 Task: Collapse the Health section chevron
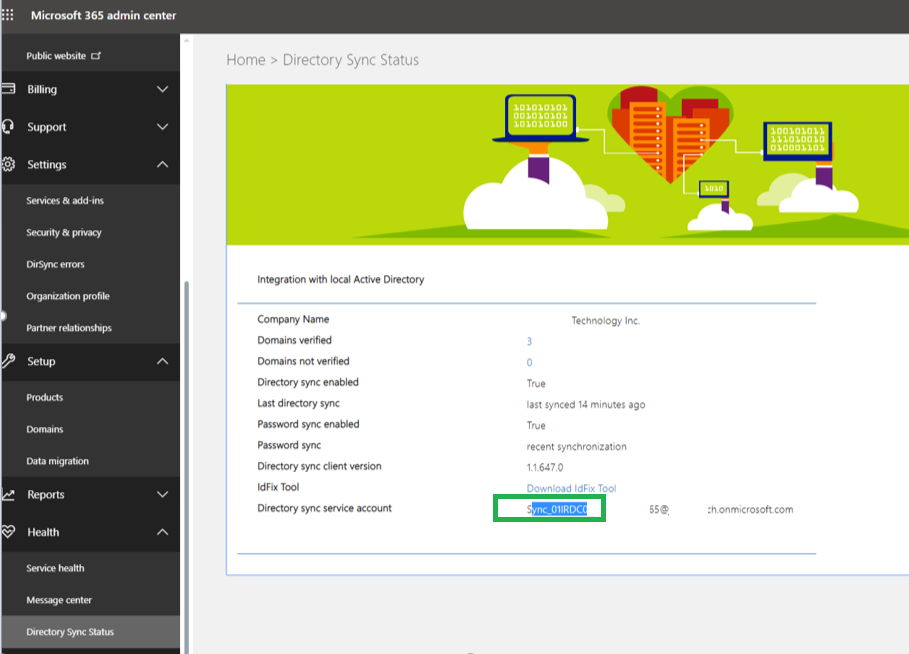(163, 532)
